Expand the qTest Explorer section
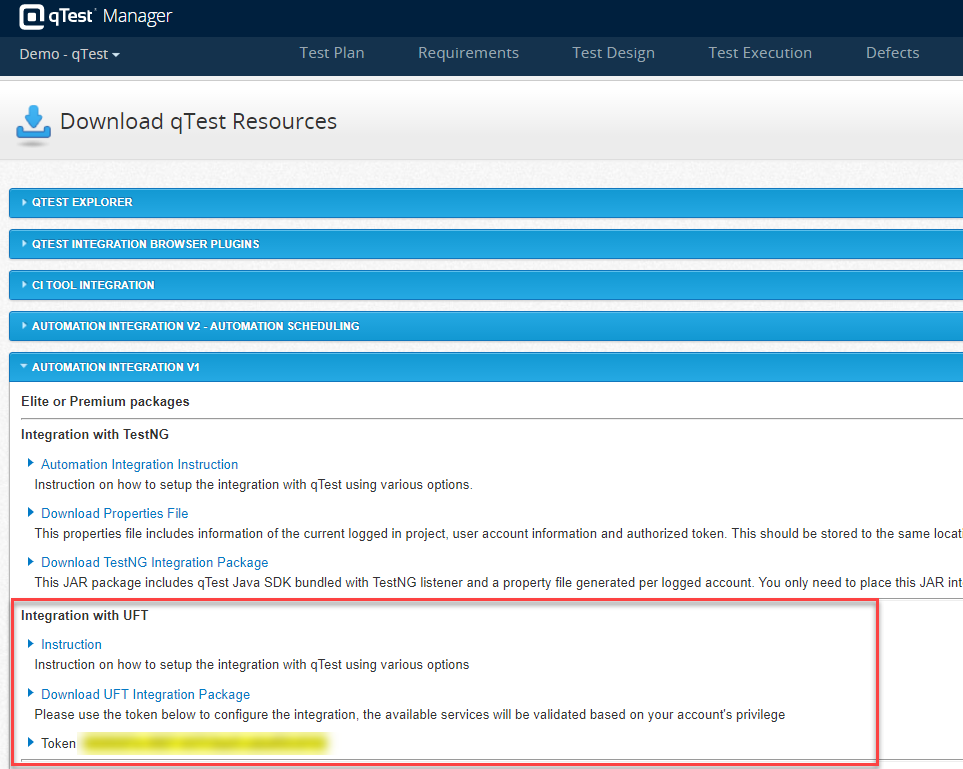 pyautogui.click(x=82, y=202)
